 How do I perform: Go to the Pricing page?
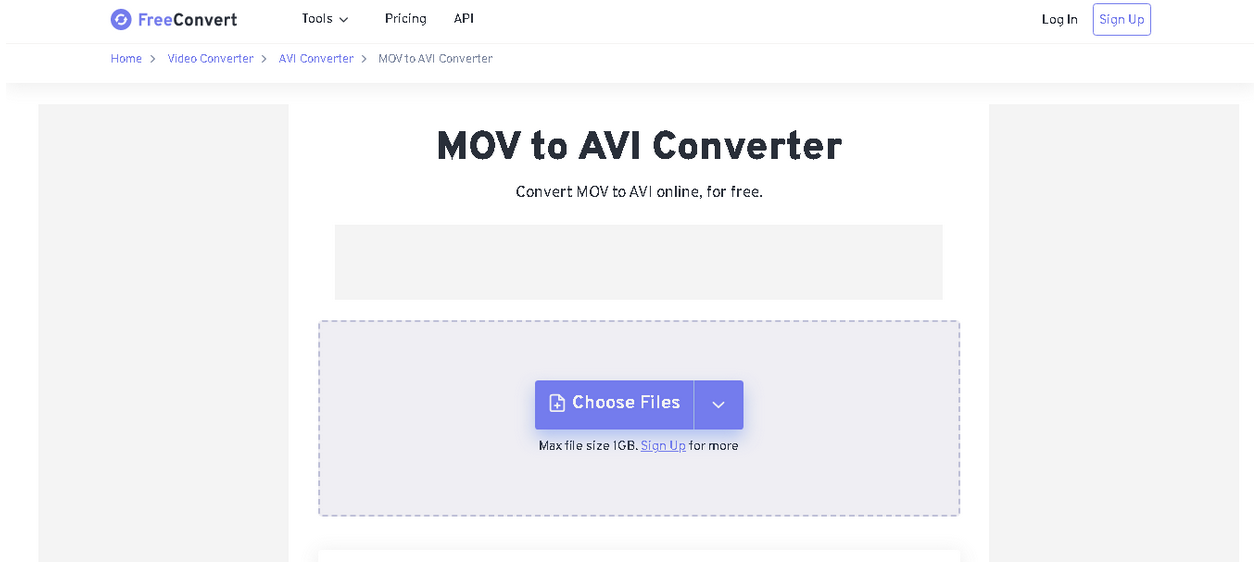click(x=405, y=19)
